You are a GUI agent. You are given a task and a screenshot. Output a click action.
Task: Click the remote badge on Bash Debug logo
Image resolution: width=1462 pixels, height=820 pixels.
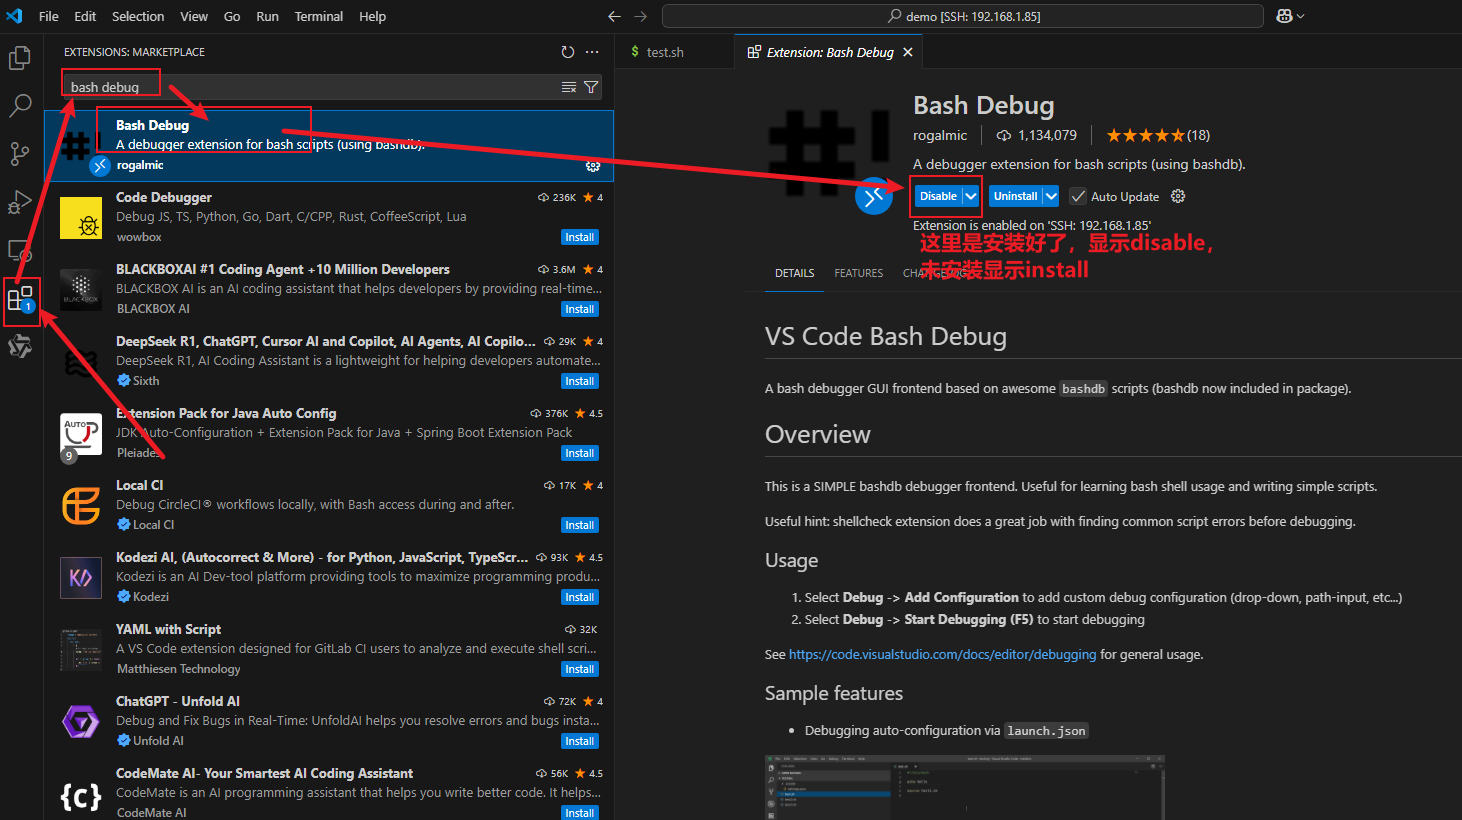pyautogui.click(x=874, y=196)
